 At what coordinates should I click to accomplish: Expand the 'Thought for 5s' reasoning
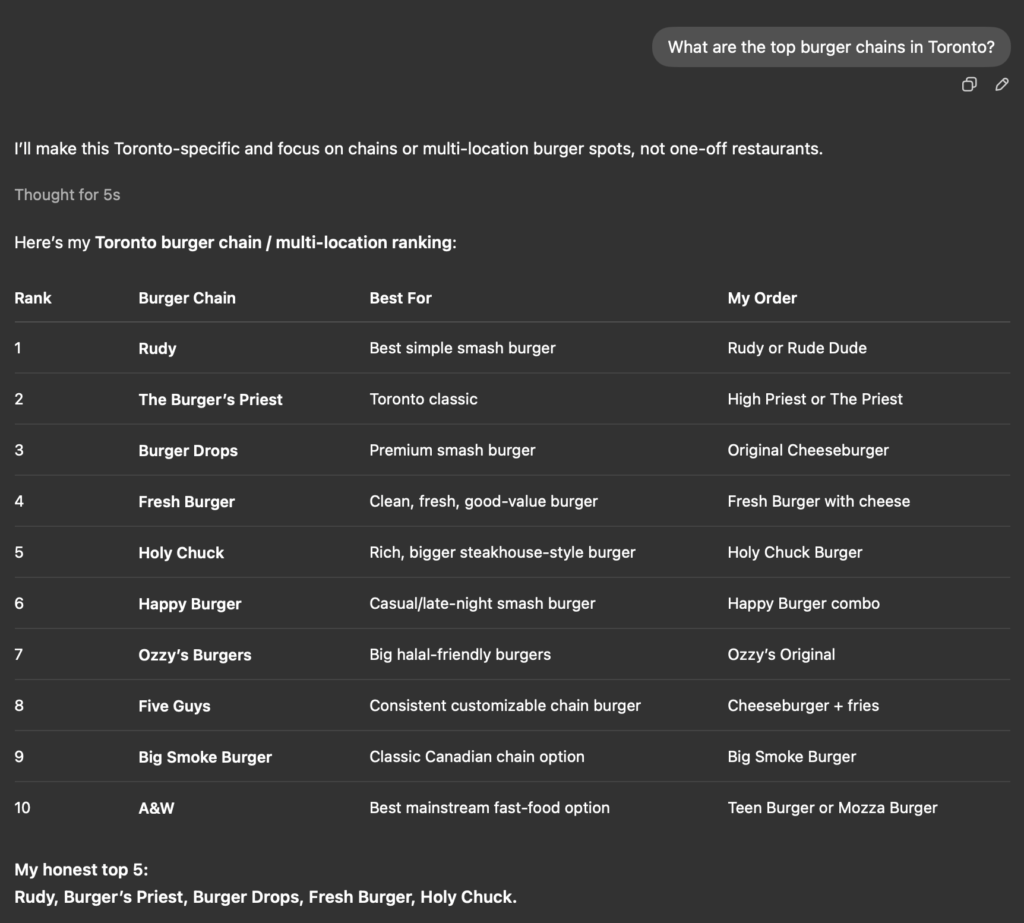[67, 195]
